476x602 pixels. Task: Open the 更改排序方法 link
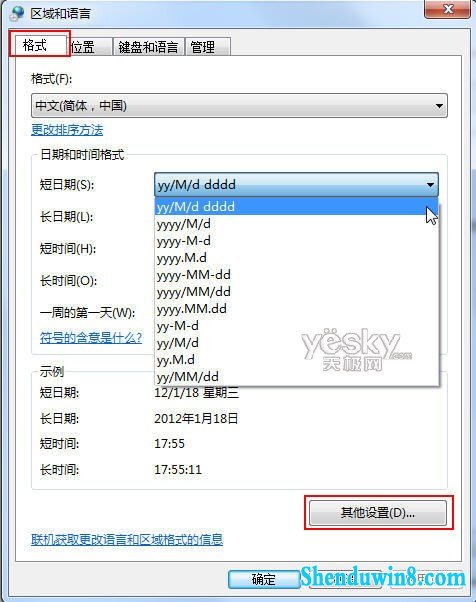tap(67, 130)
